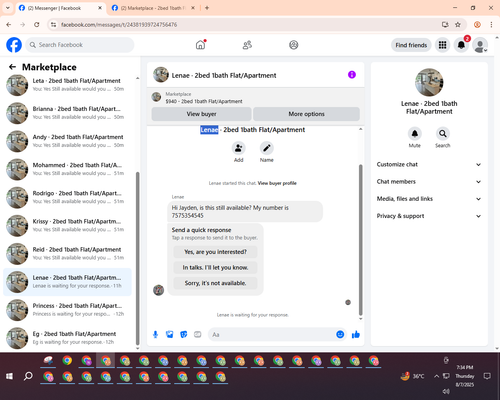Bookmark this page with star icon
Screen dimensions: 500x400
point(458,24)
